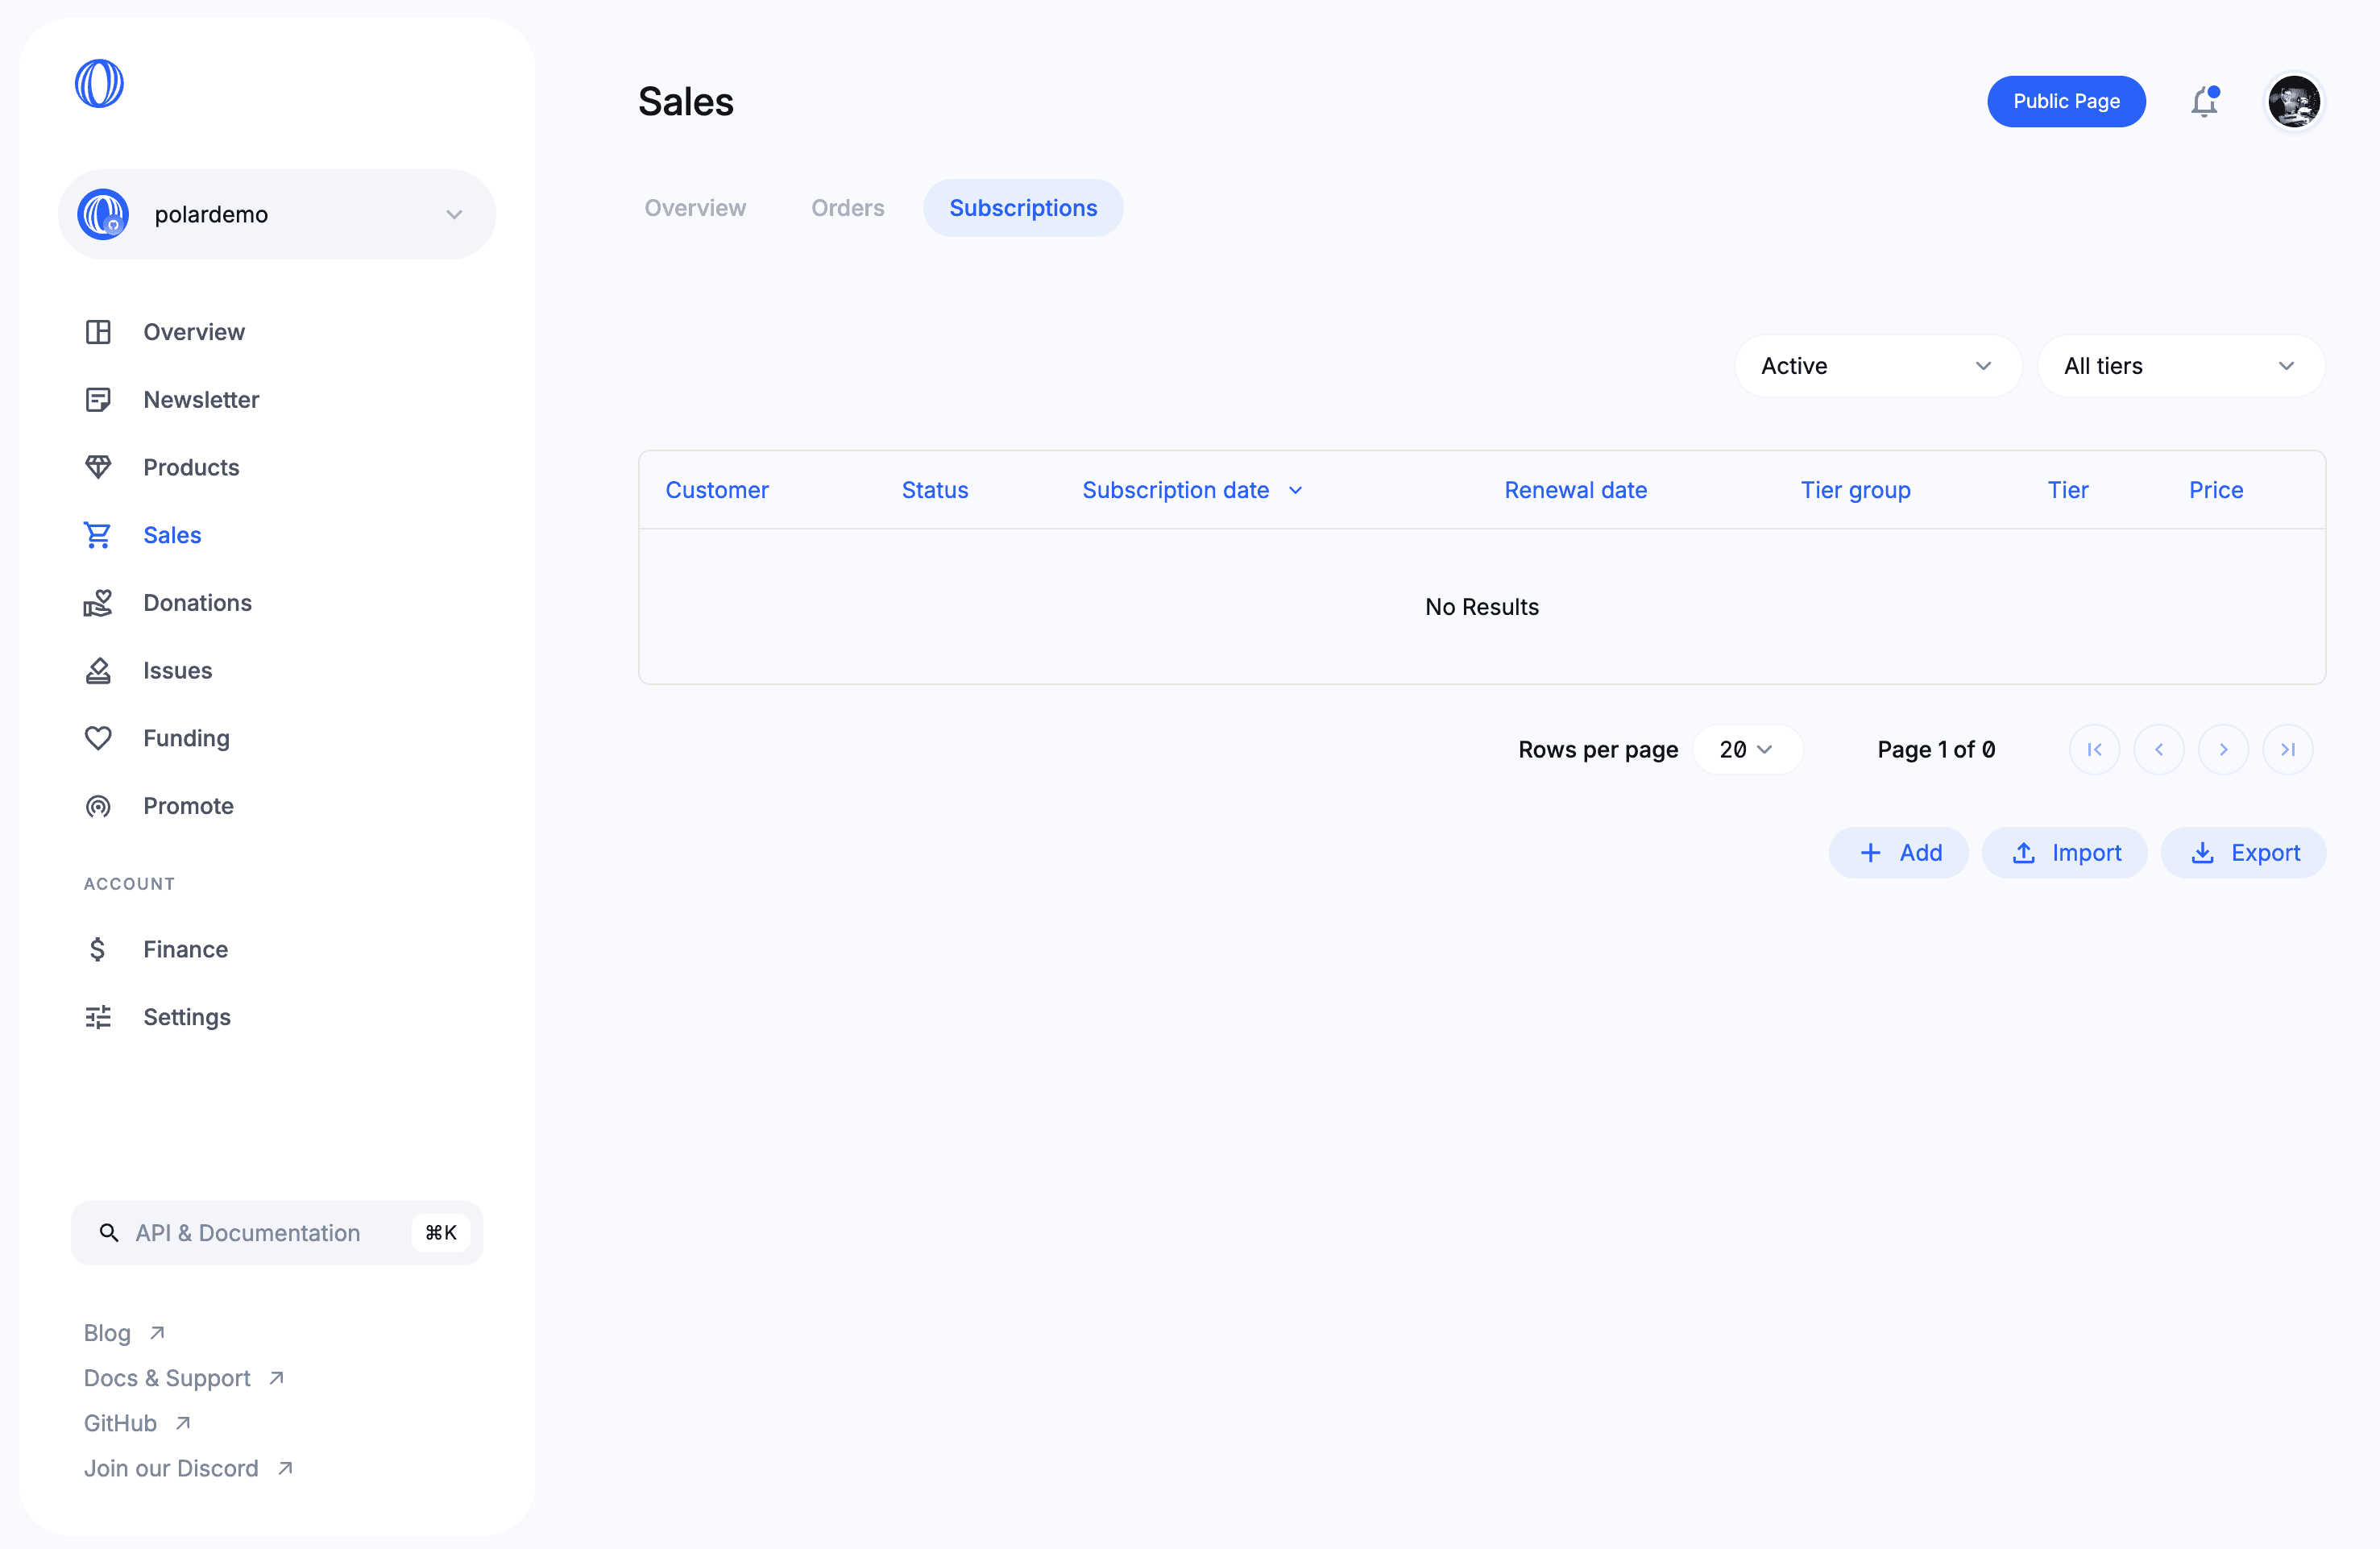Open Issues section in sidebar

pyautogui.click(x=177, y=671)
